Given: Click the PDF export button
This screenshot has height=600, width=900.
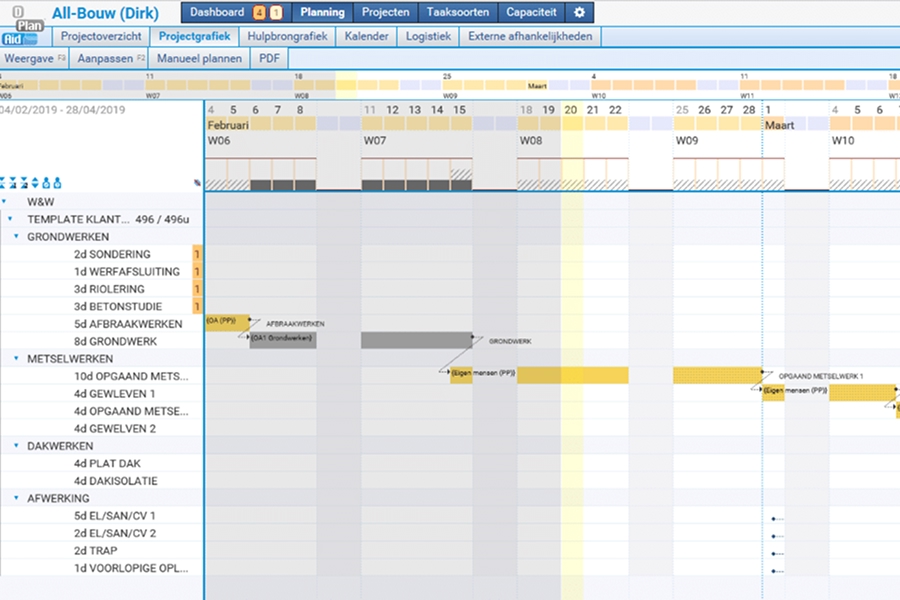Looking at the screenshot, I should (x=269, y=59).
